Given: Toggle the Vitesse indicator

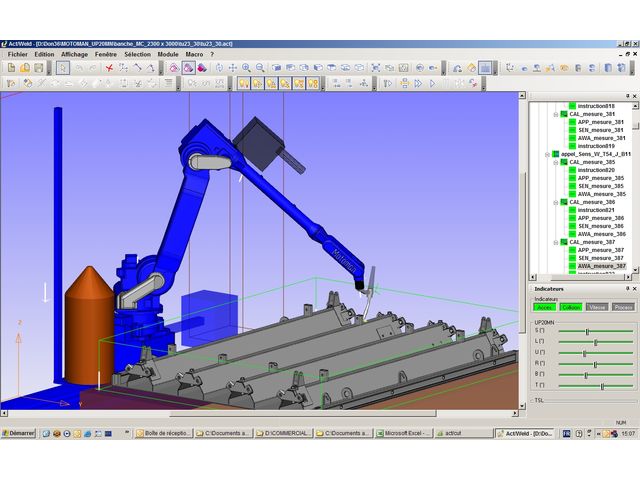Looking at the screenshot, I should coord(597,307).
